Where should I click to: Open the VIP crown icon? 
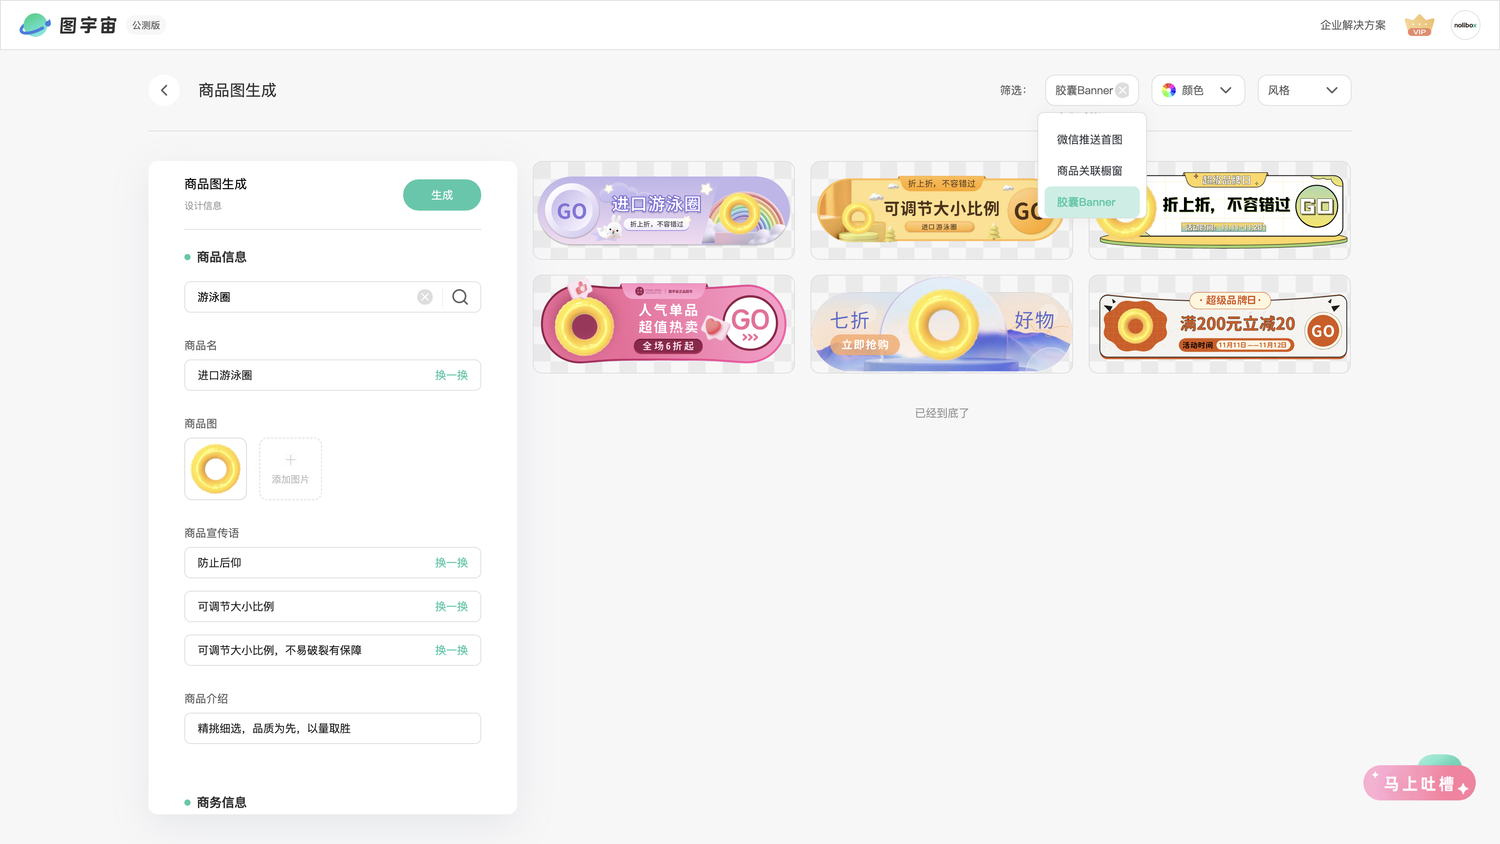pos(1419,25)
